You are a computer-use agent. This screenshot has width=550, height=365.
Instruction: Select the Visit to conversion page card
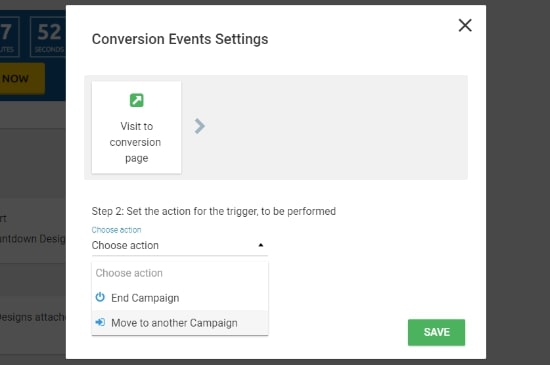click(136, 127)
